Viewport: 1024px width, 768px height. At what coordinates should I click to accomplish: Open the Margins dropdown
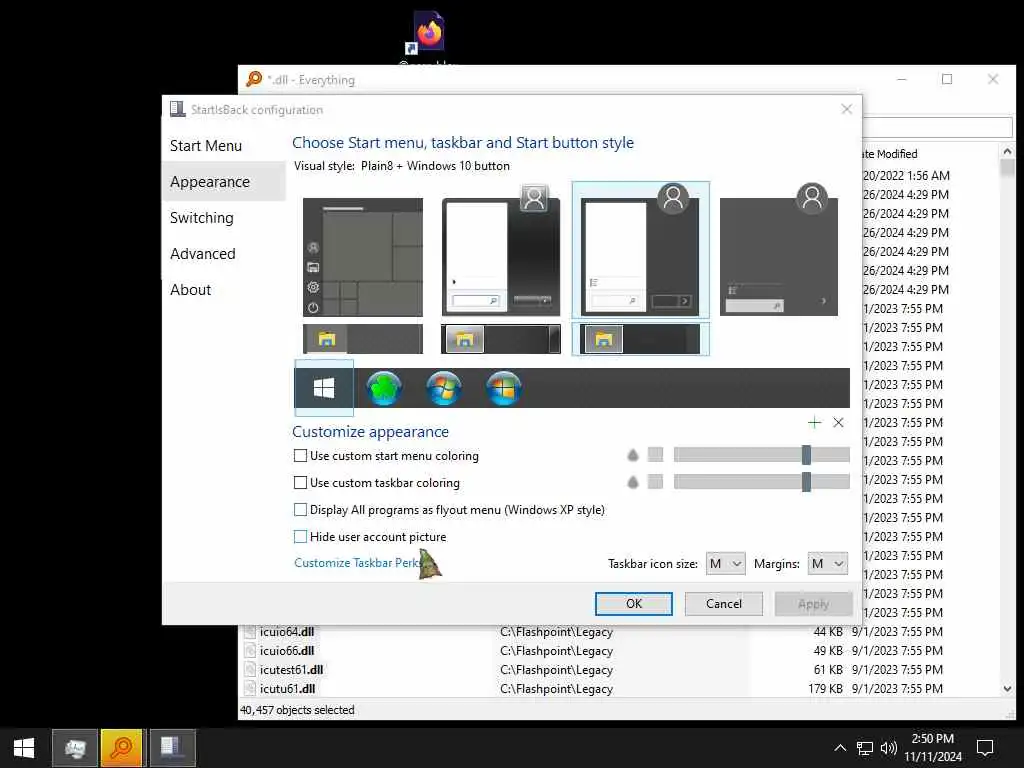[x=827, y=564]
